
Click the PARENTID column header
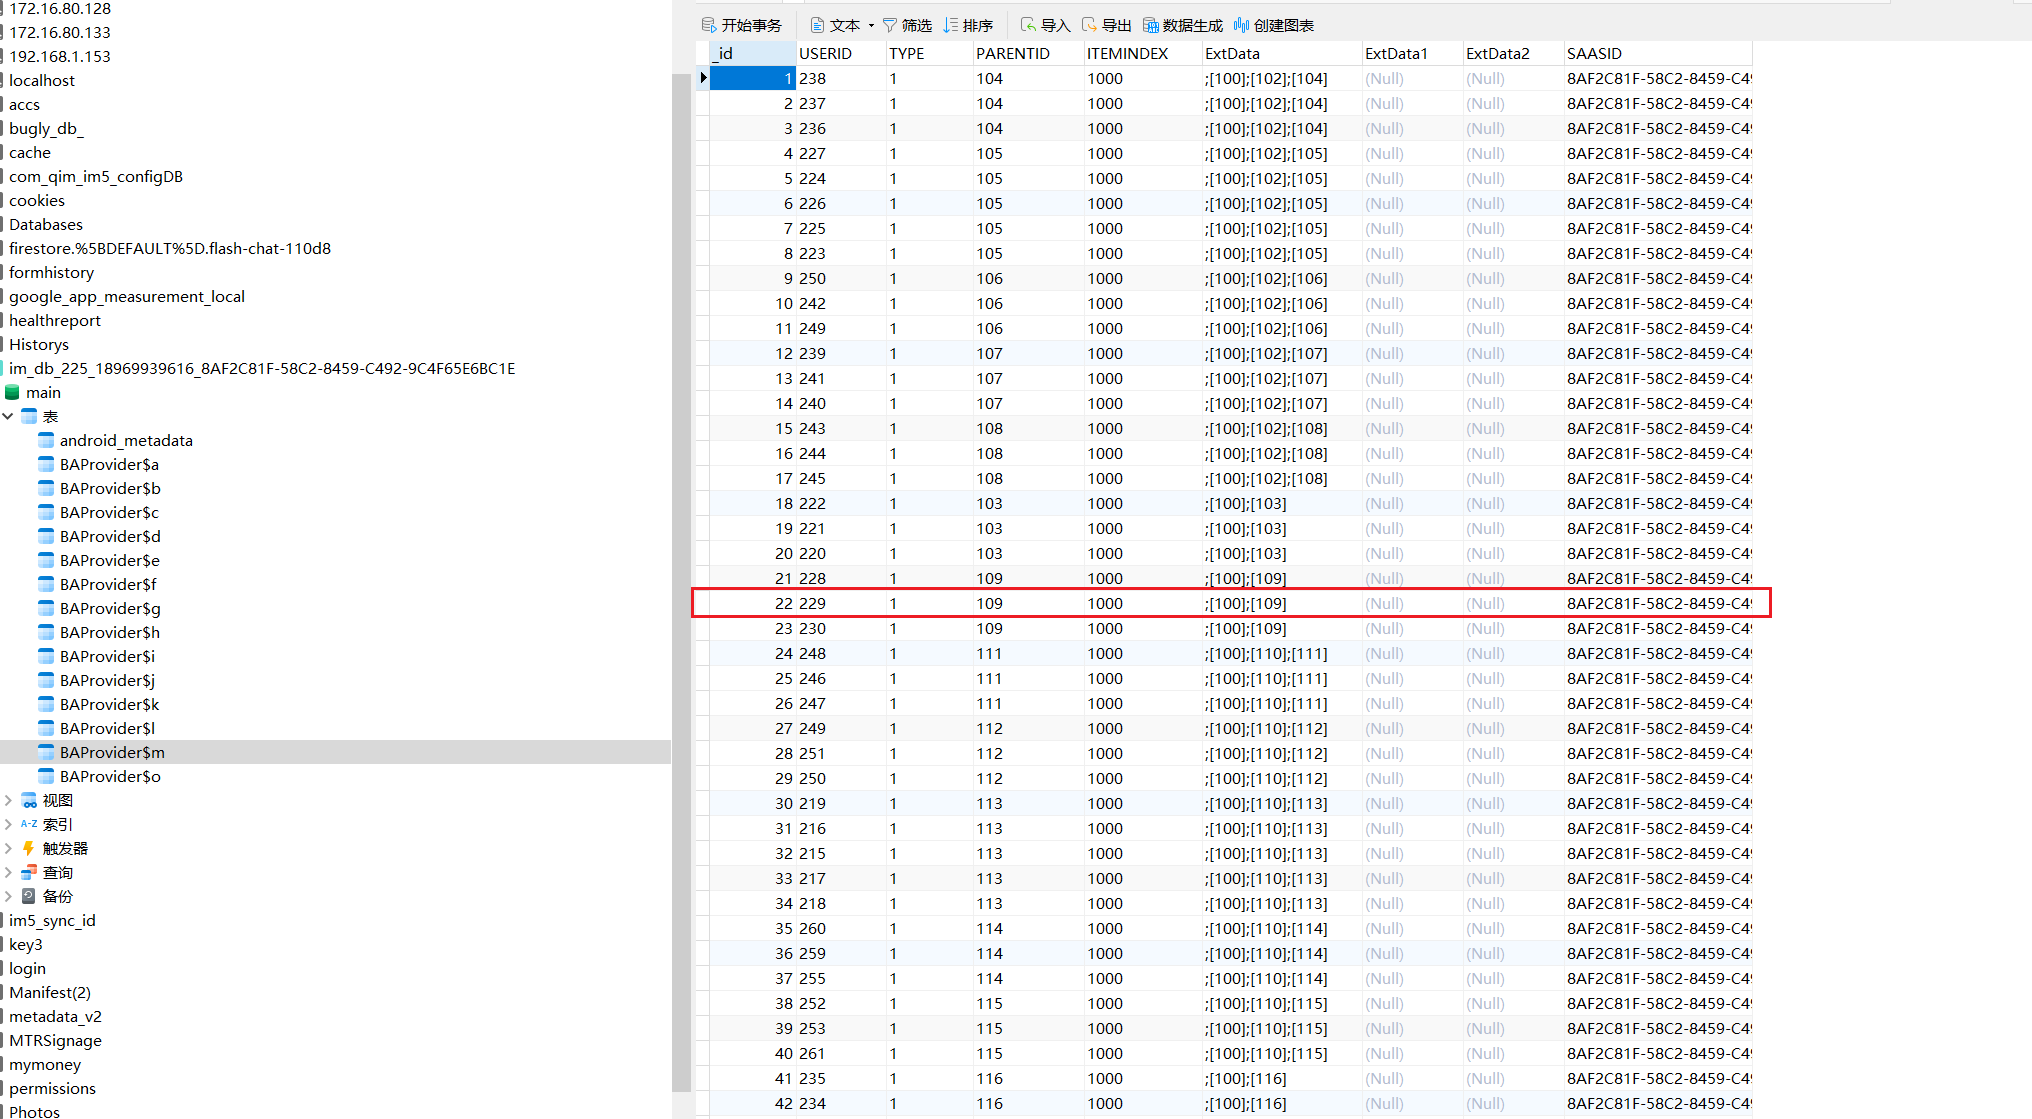point(1012,54)
